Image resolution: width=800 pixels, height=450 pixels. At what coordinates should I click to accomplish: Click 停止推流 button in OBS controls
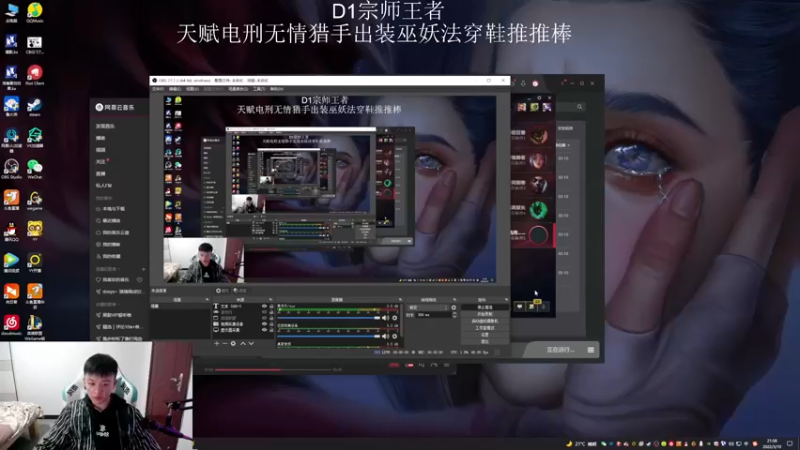pyautogui.click(x=485, y=307)
